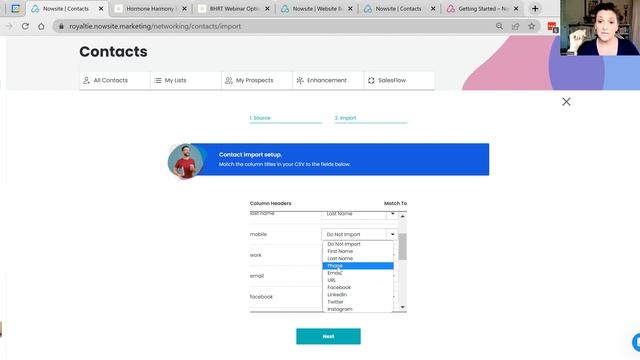Click the facebook column header label

click(261, 297)
